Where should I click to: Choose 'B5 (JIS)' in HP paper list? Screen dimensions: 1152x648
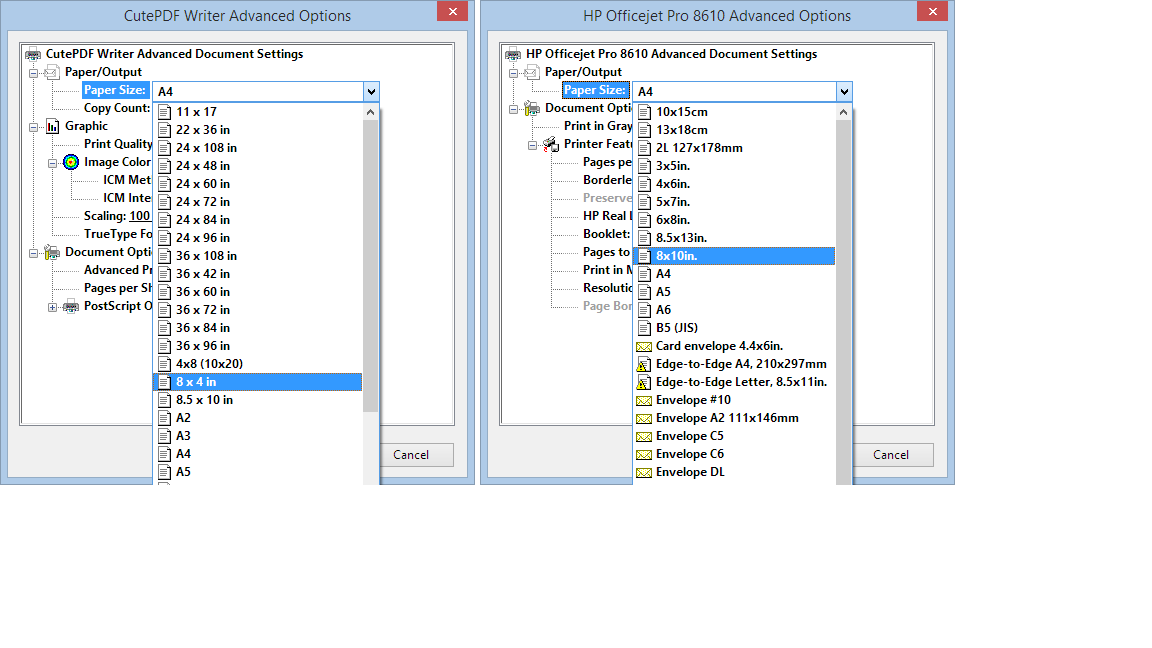coord(676,328)
